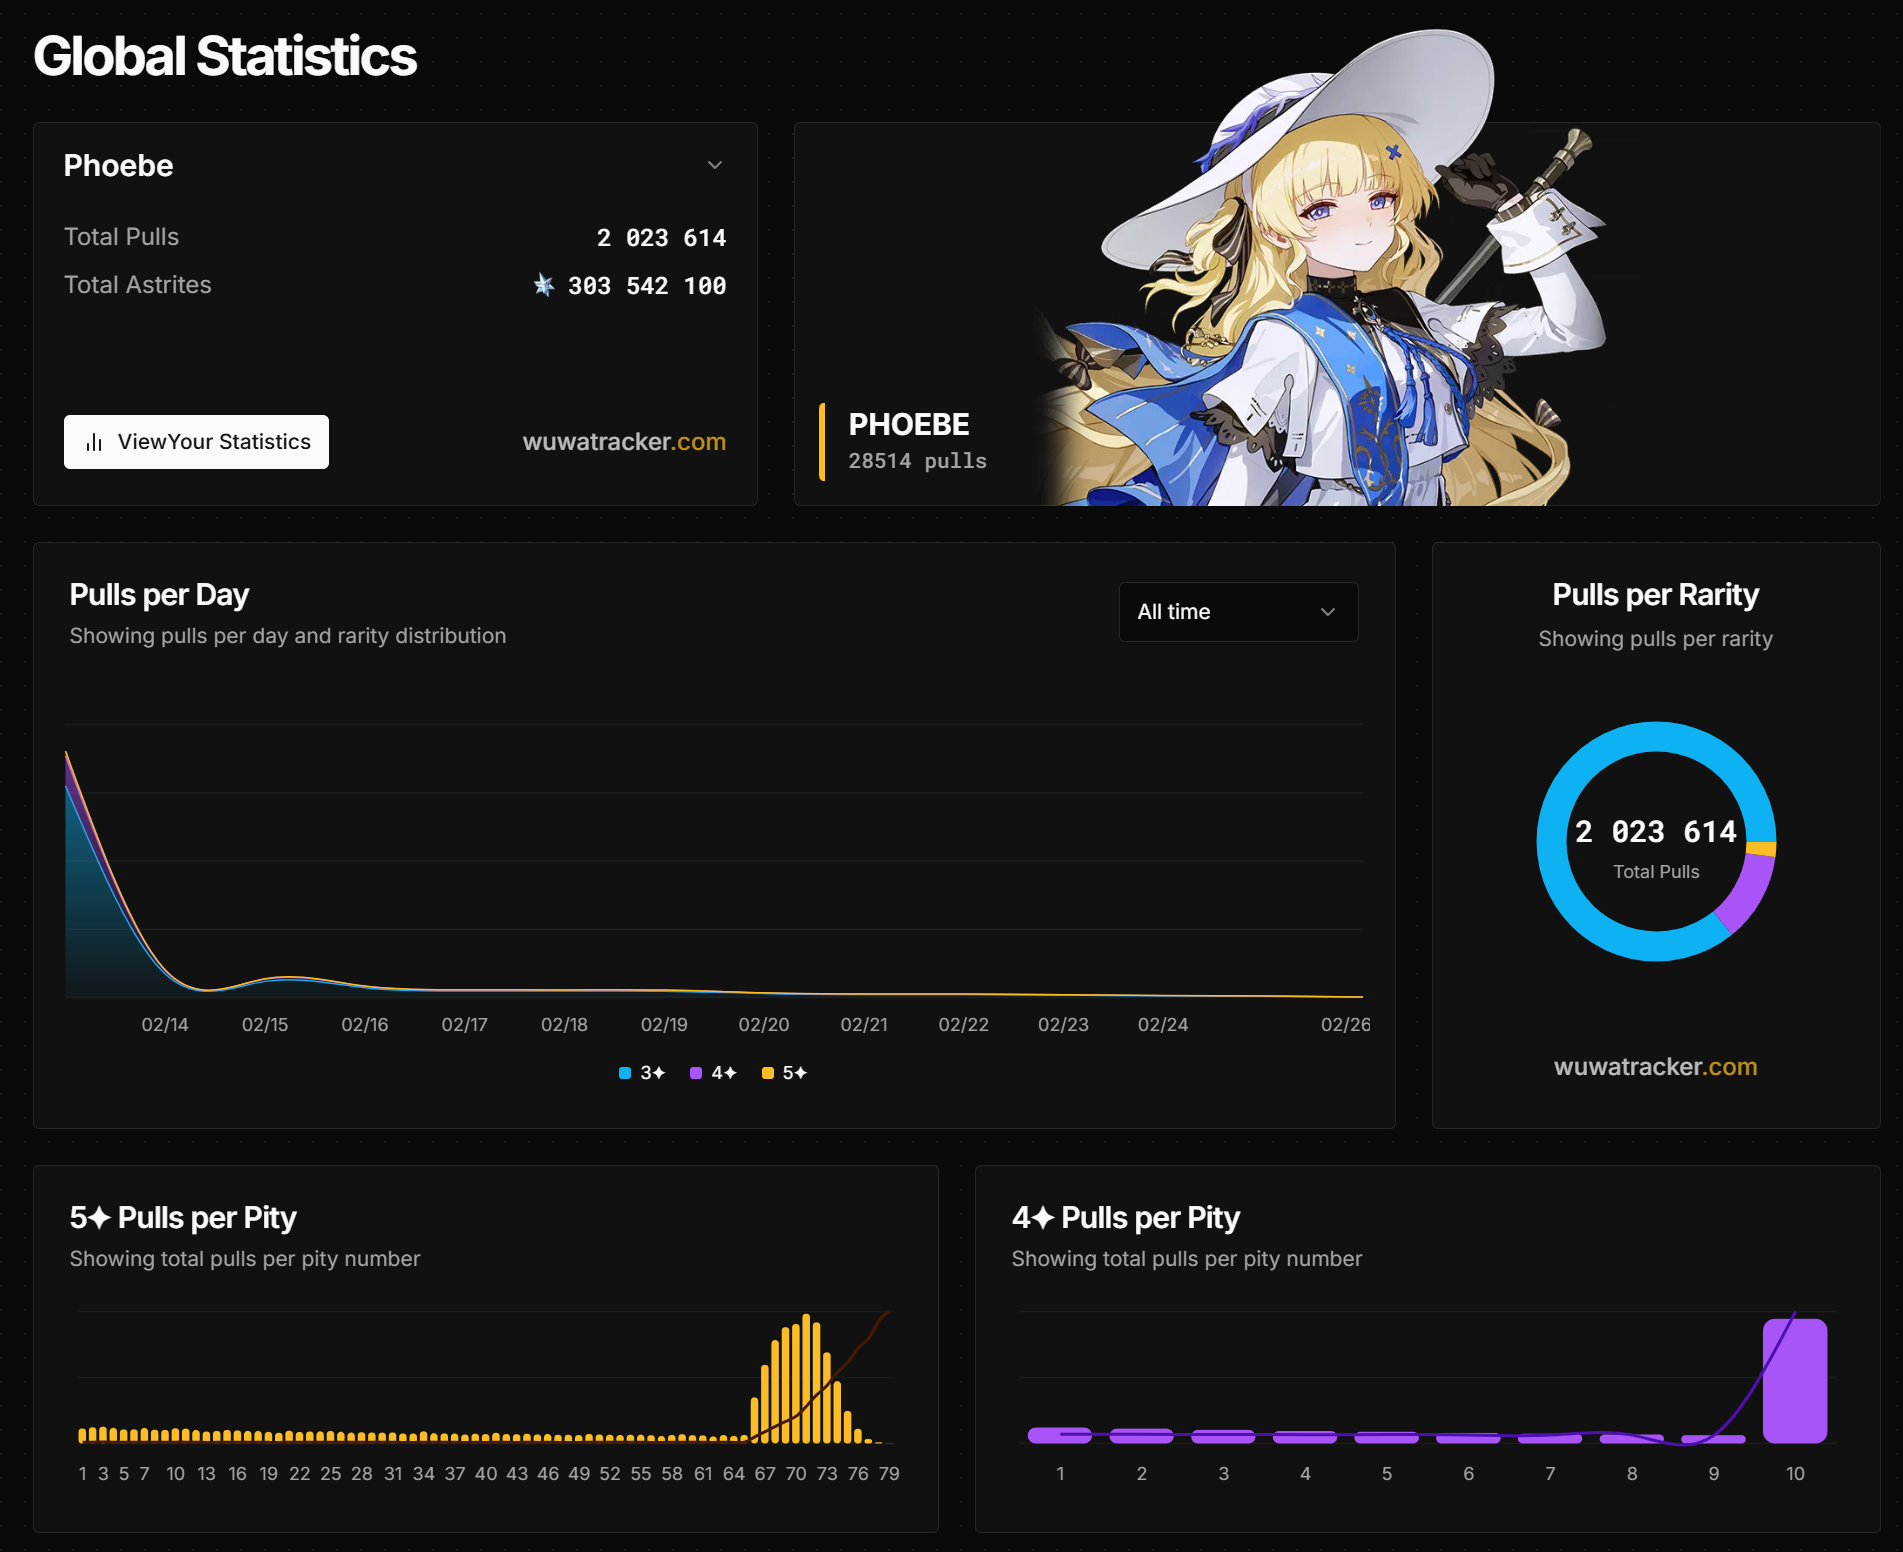
Task: Open the Phoebe banner dropdown
Action: (x=394, y=165)
